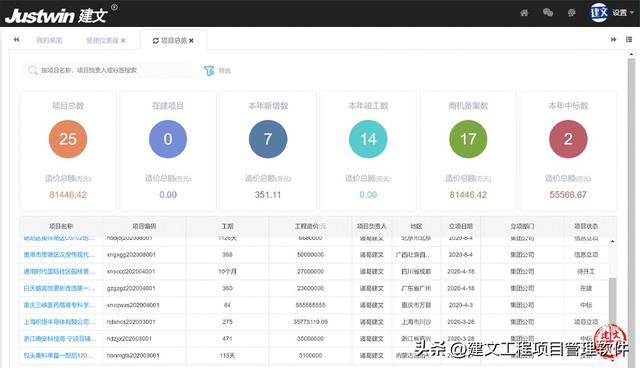Click the Justwin 建文 logo
640x368 pixels.
point(61,14)
